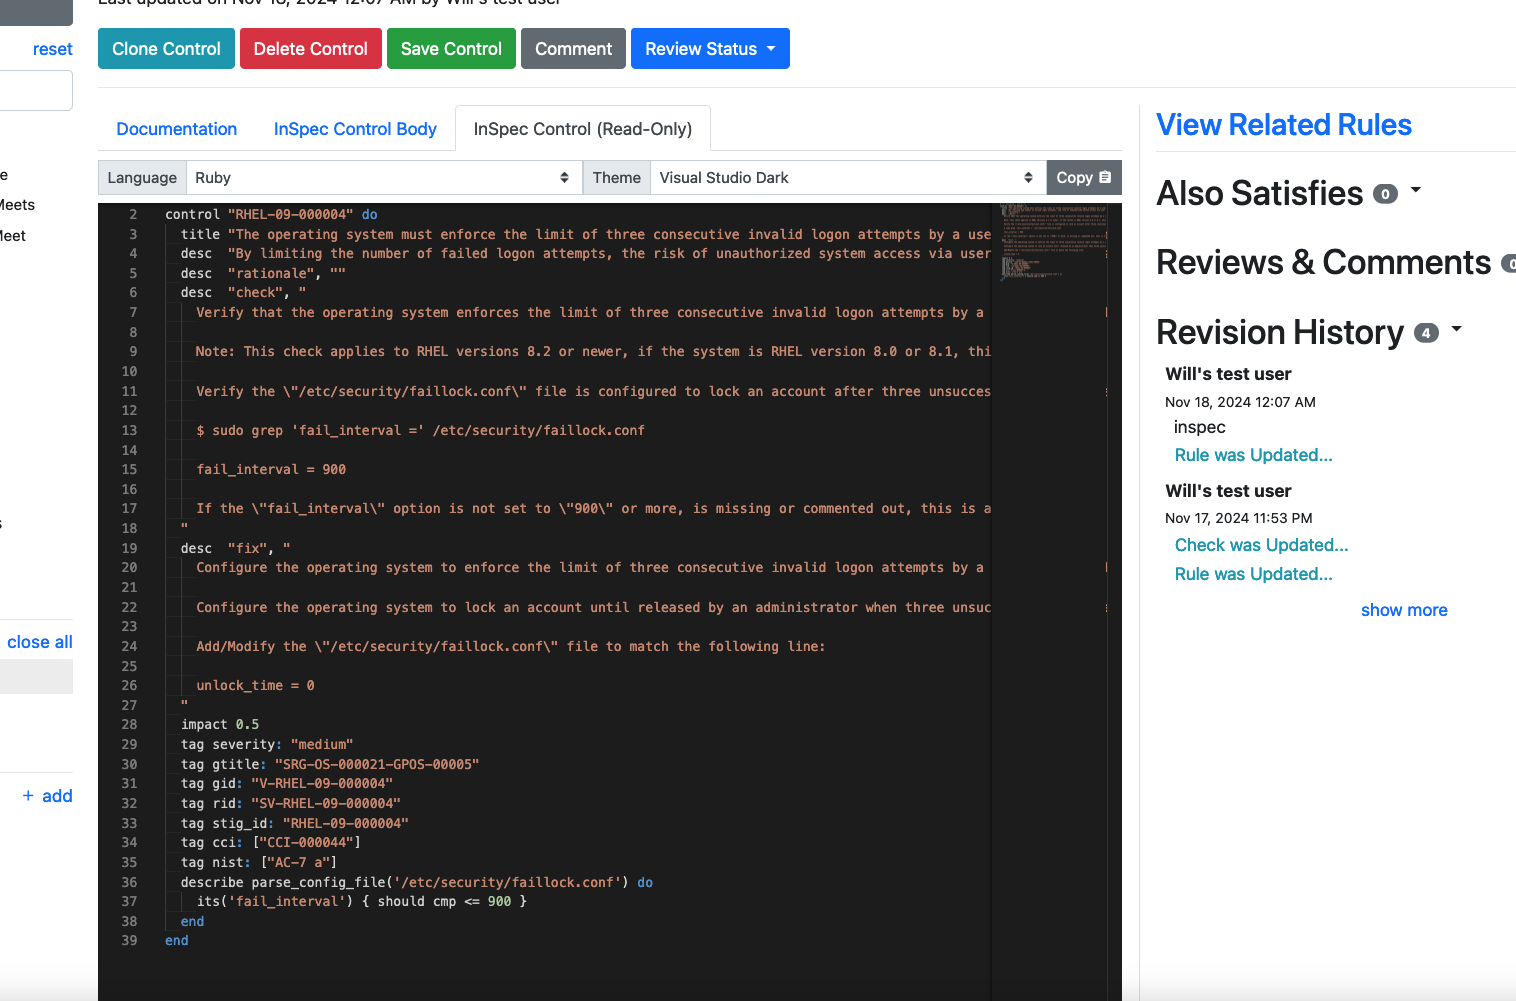The width and height of the screenshot is (1516, 1001).
Task: Expand the Also Satisfies section
Action: tap(1415, 190)
